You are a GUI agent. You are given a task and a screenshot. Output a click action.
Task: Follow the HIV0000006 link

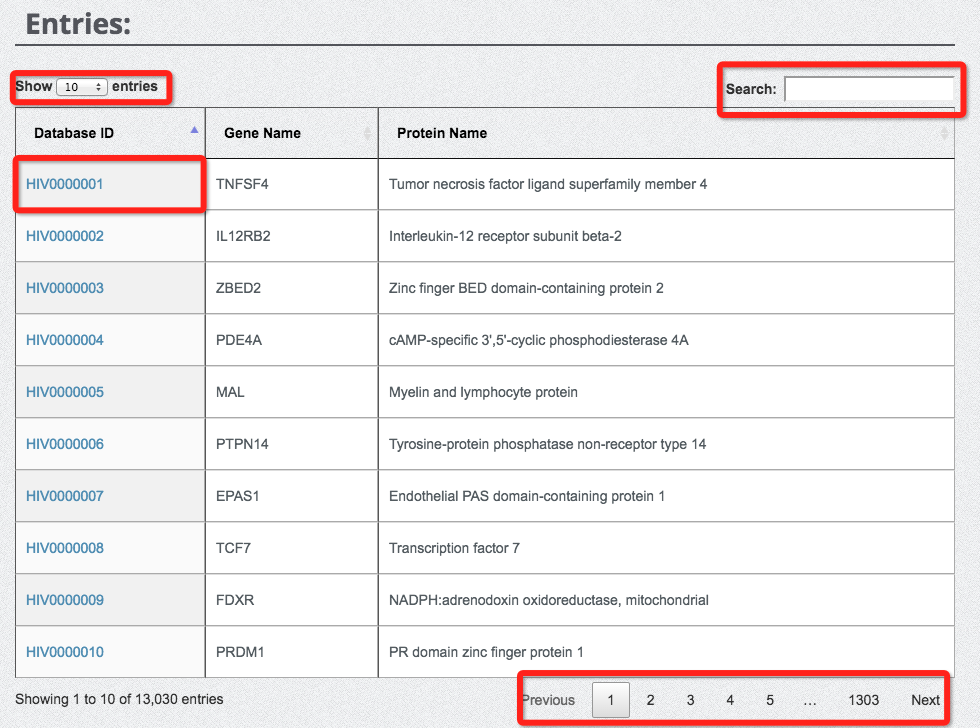click(x=65, y=444)
